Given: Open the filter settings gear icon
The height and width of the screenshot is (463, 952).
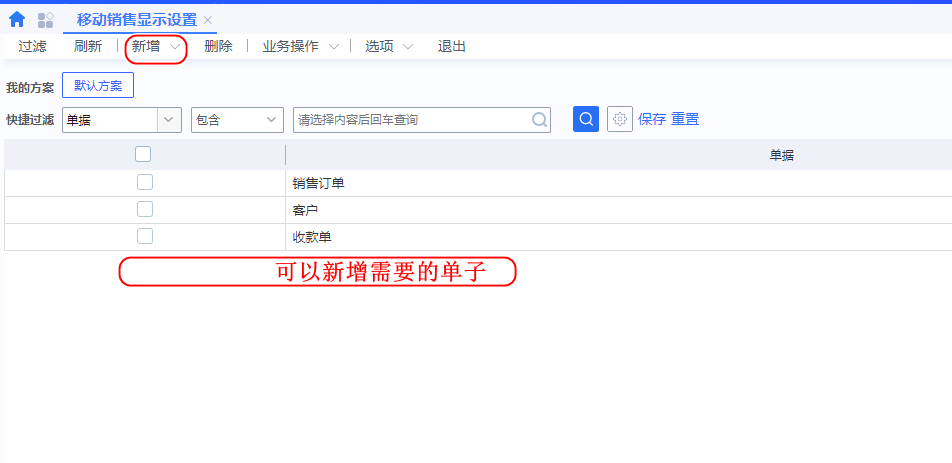Looking at the screenshot, I should point(620,119).
